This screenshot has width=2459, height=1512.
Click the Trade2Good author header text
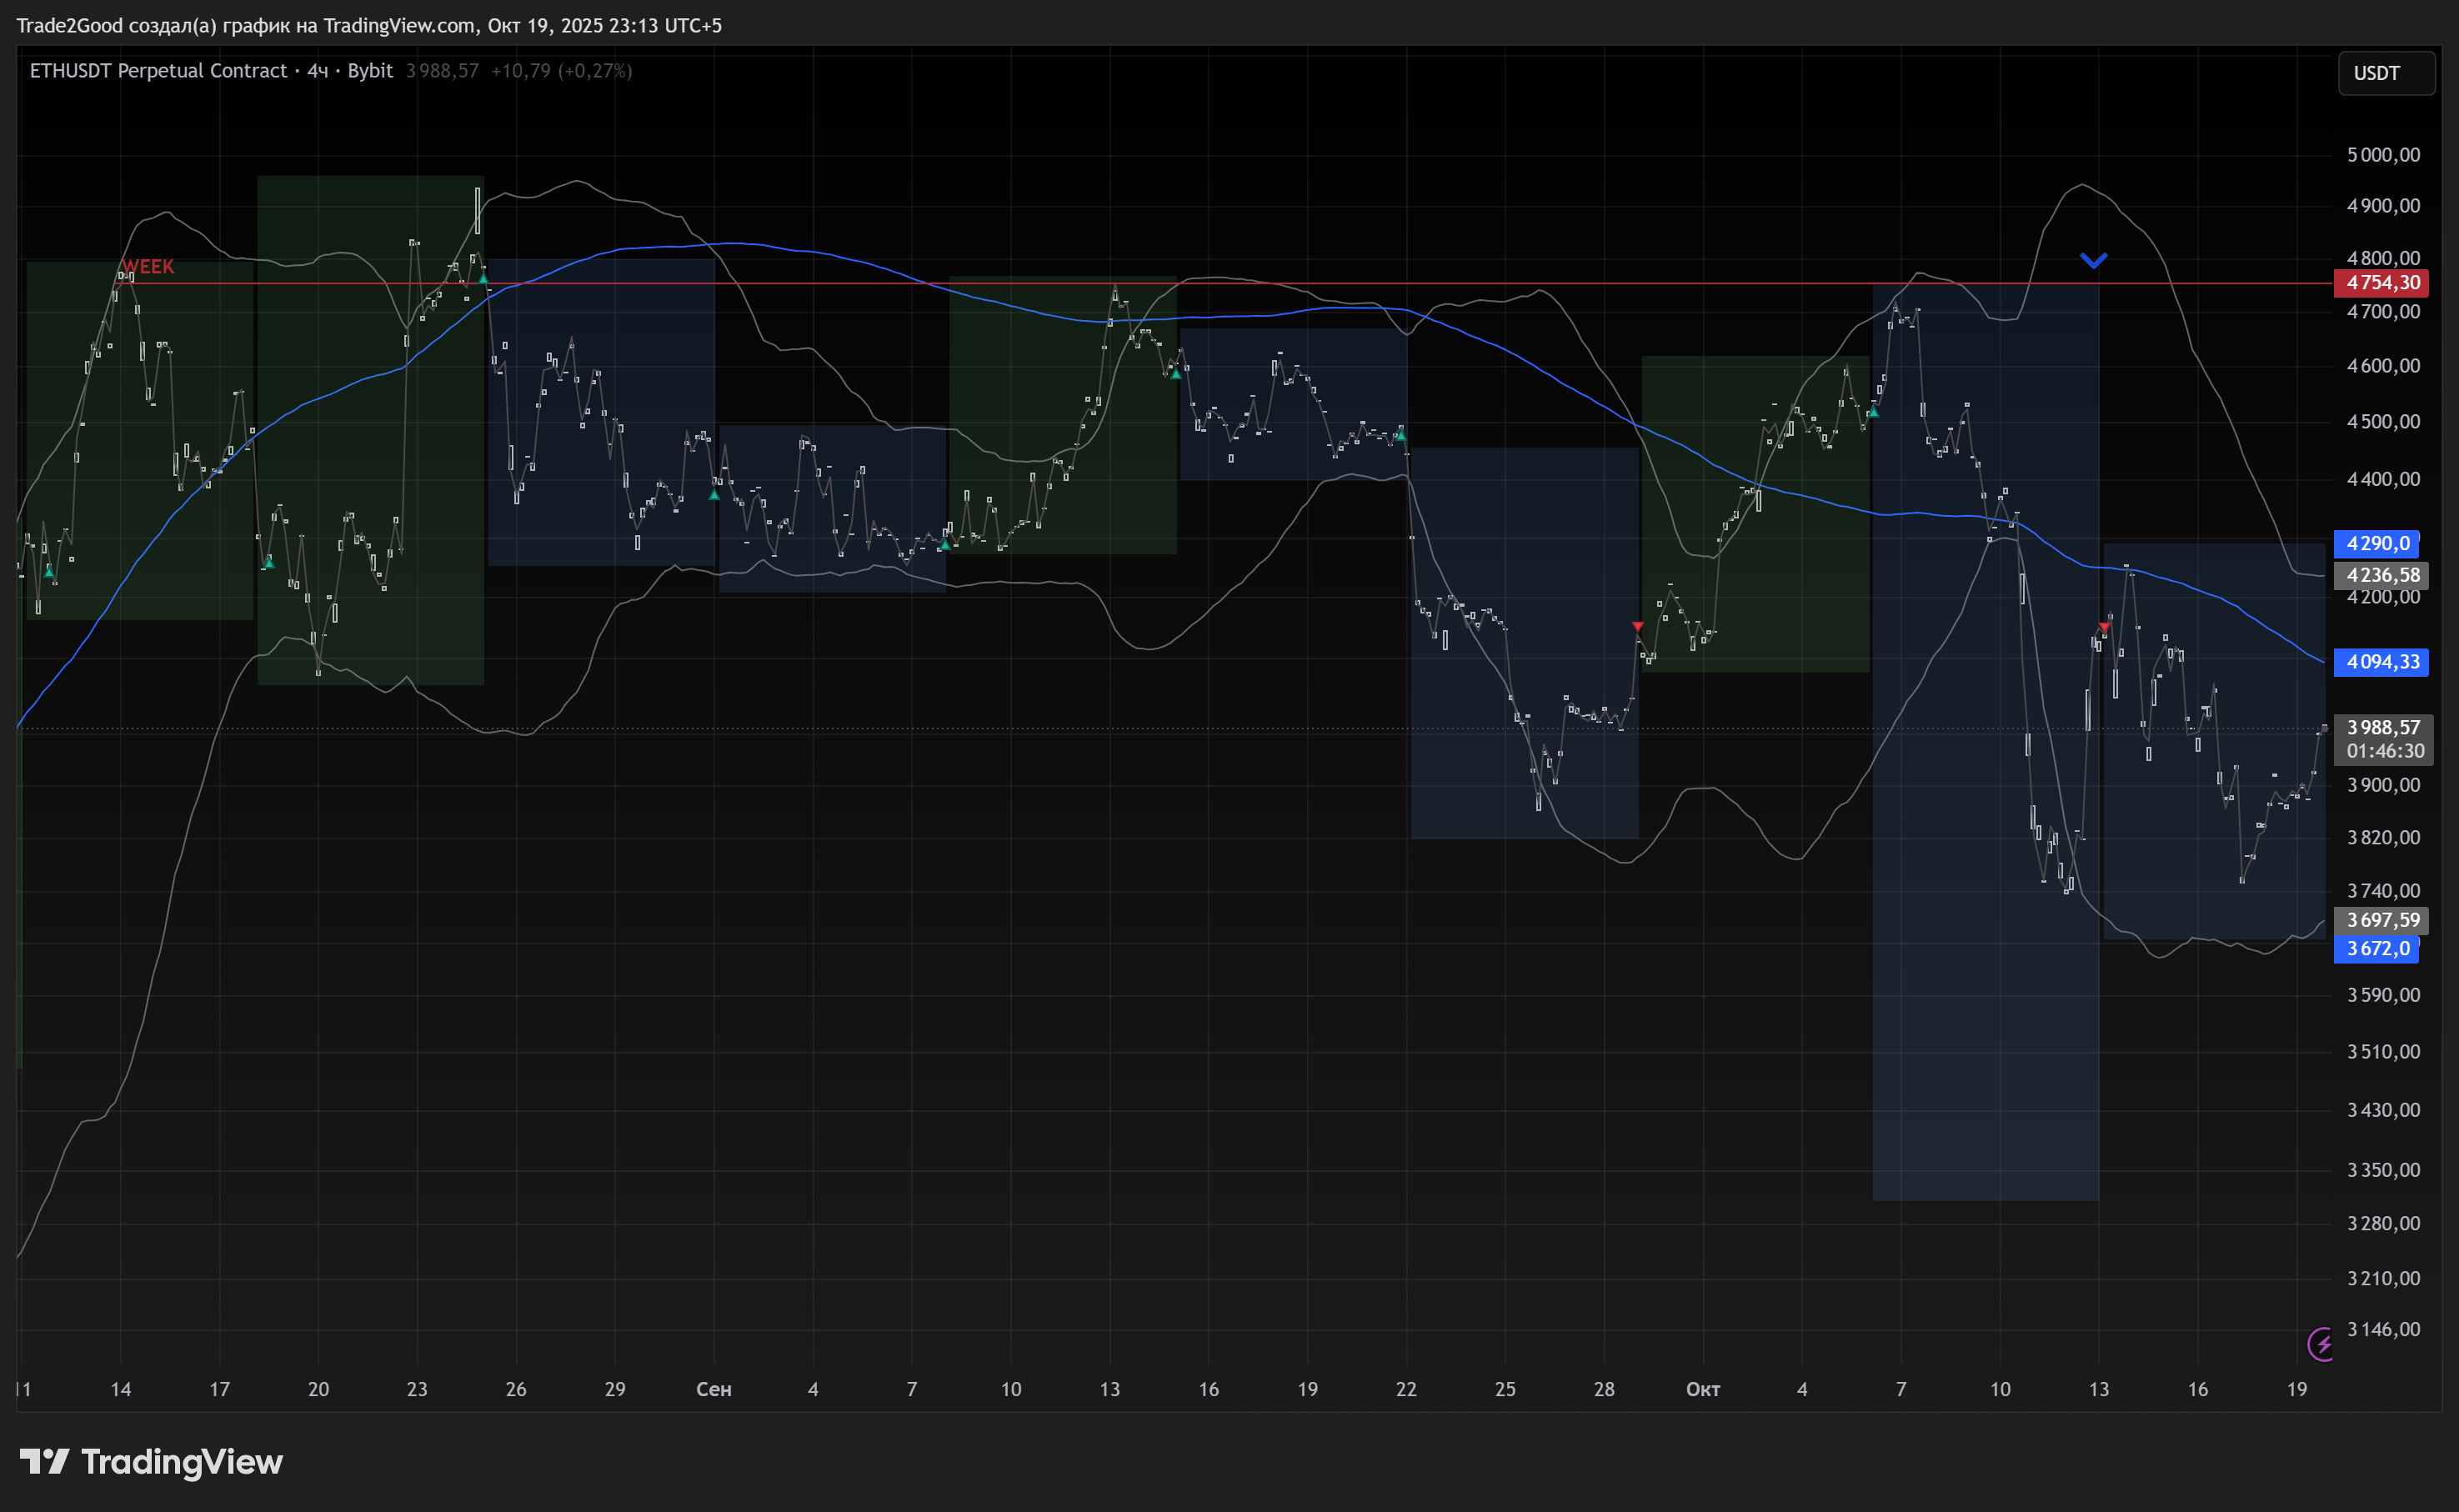pyautogui.click(x=368, y=25)
